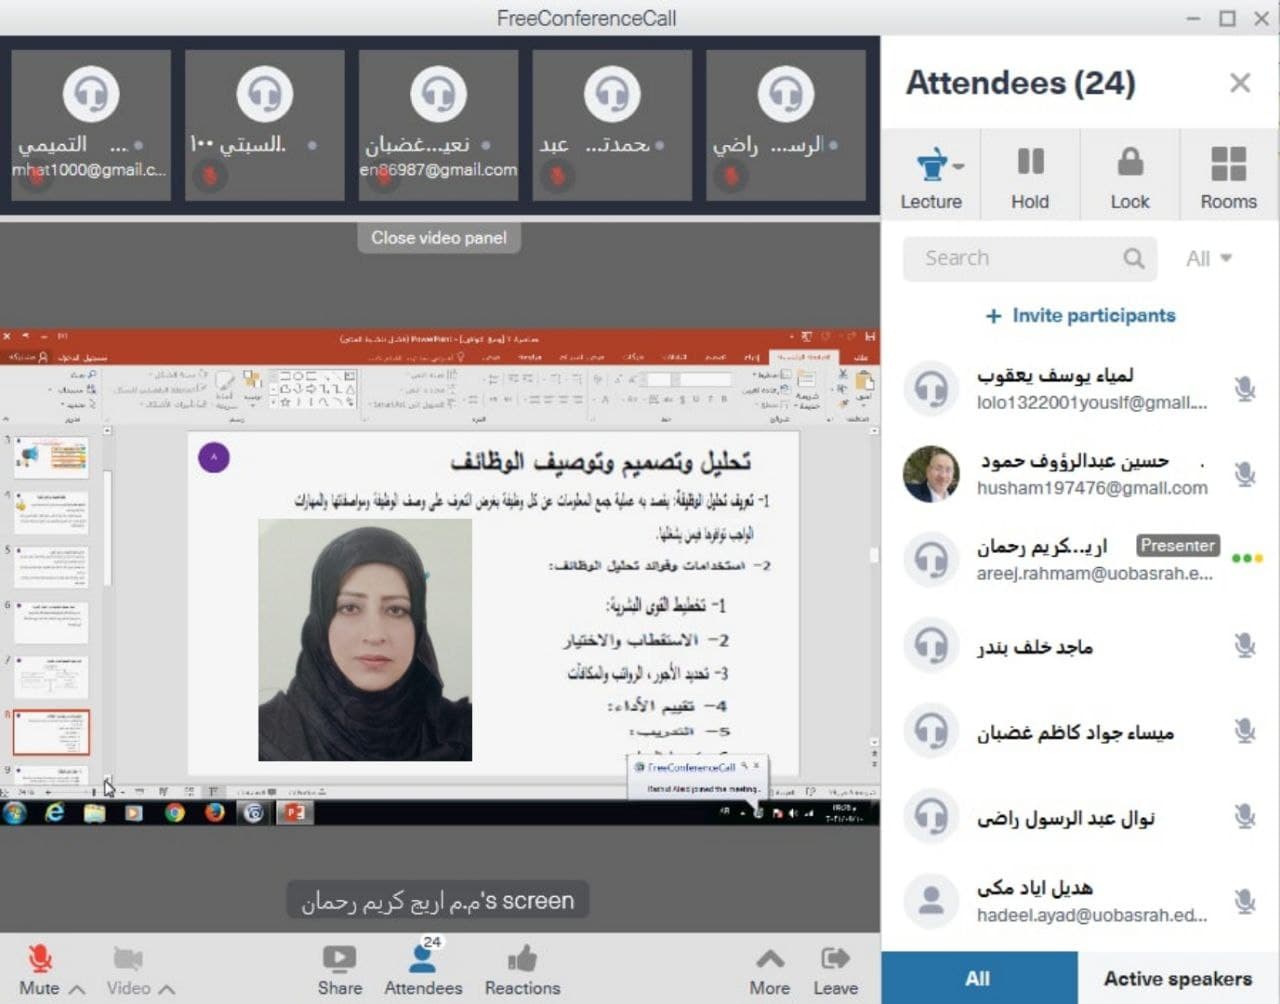Image resolution: width=1280 pixels, height=1004 pixels.
Task: Select the All tab at bottom
Action: point(978,978)
